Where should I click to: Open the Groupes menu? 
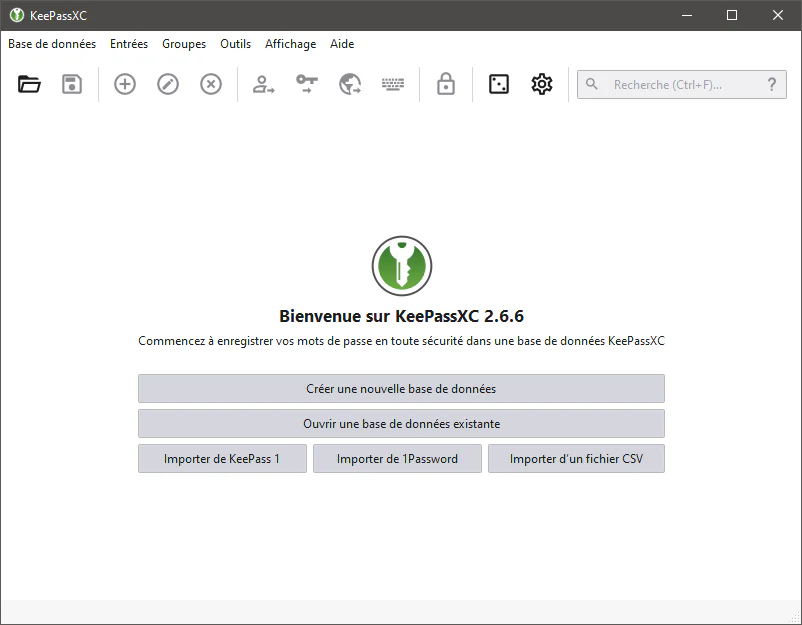[x=184, y=44]
